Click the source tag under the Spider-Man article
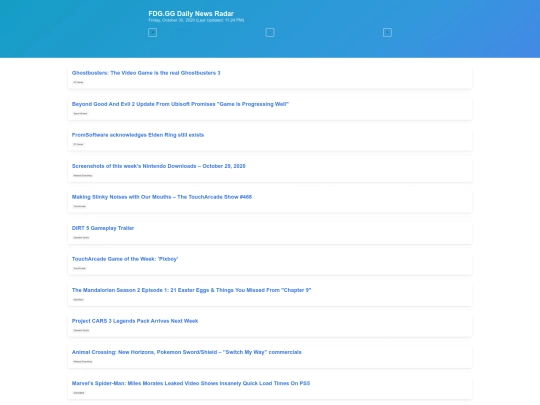Image resolution: width=540 pixels, height=405 pixels. (x=79, y=393)
